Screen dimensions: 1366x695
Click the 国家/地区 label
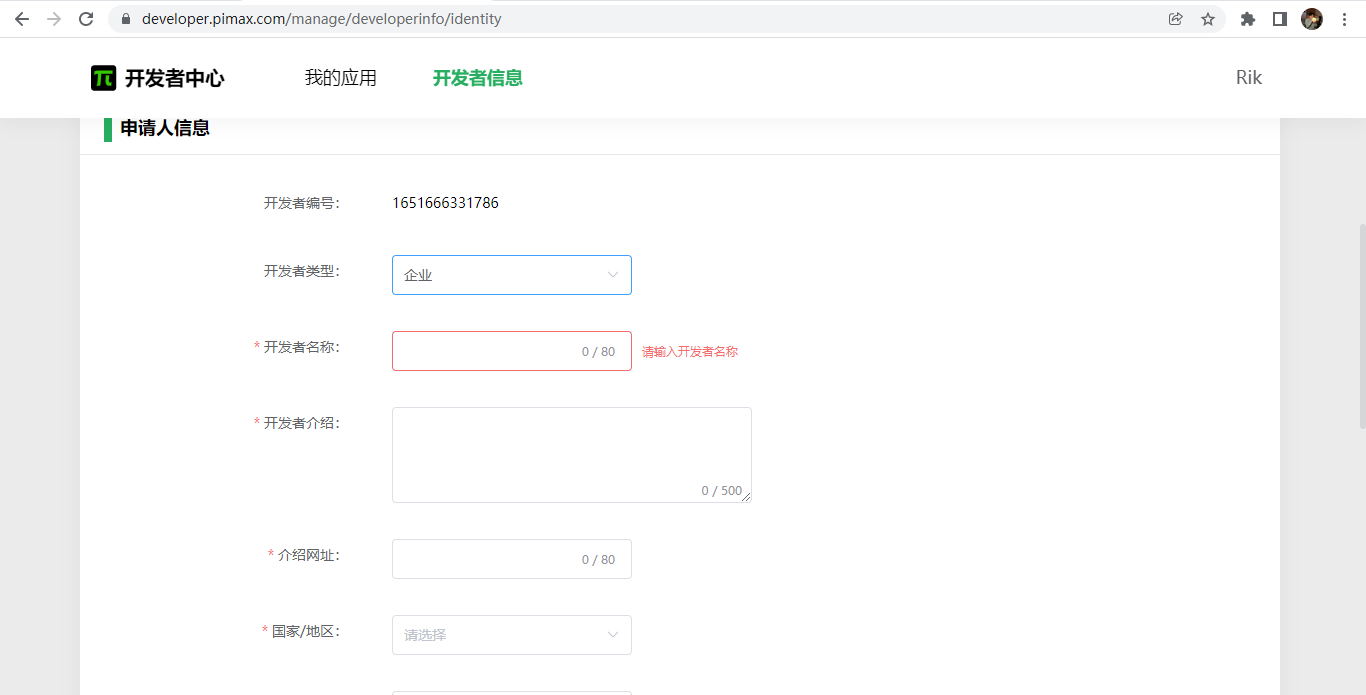(306, 631)
